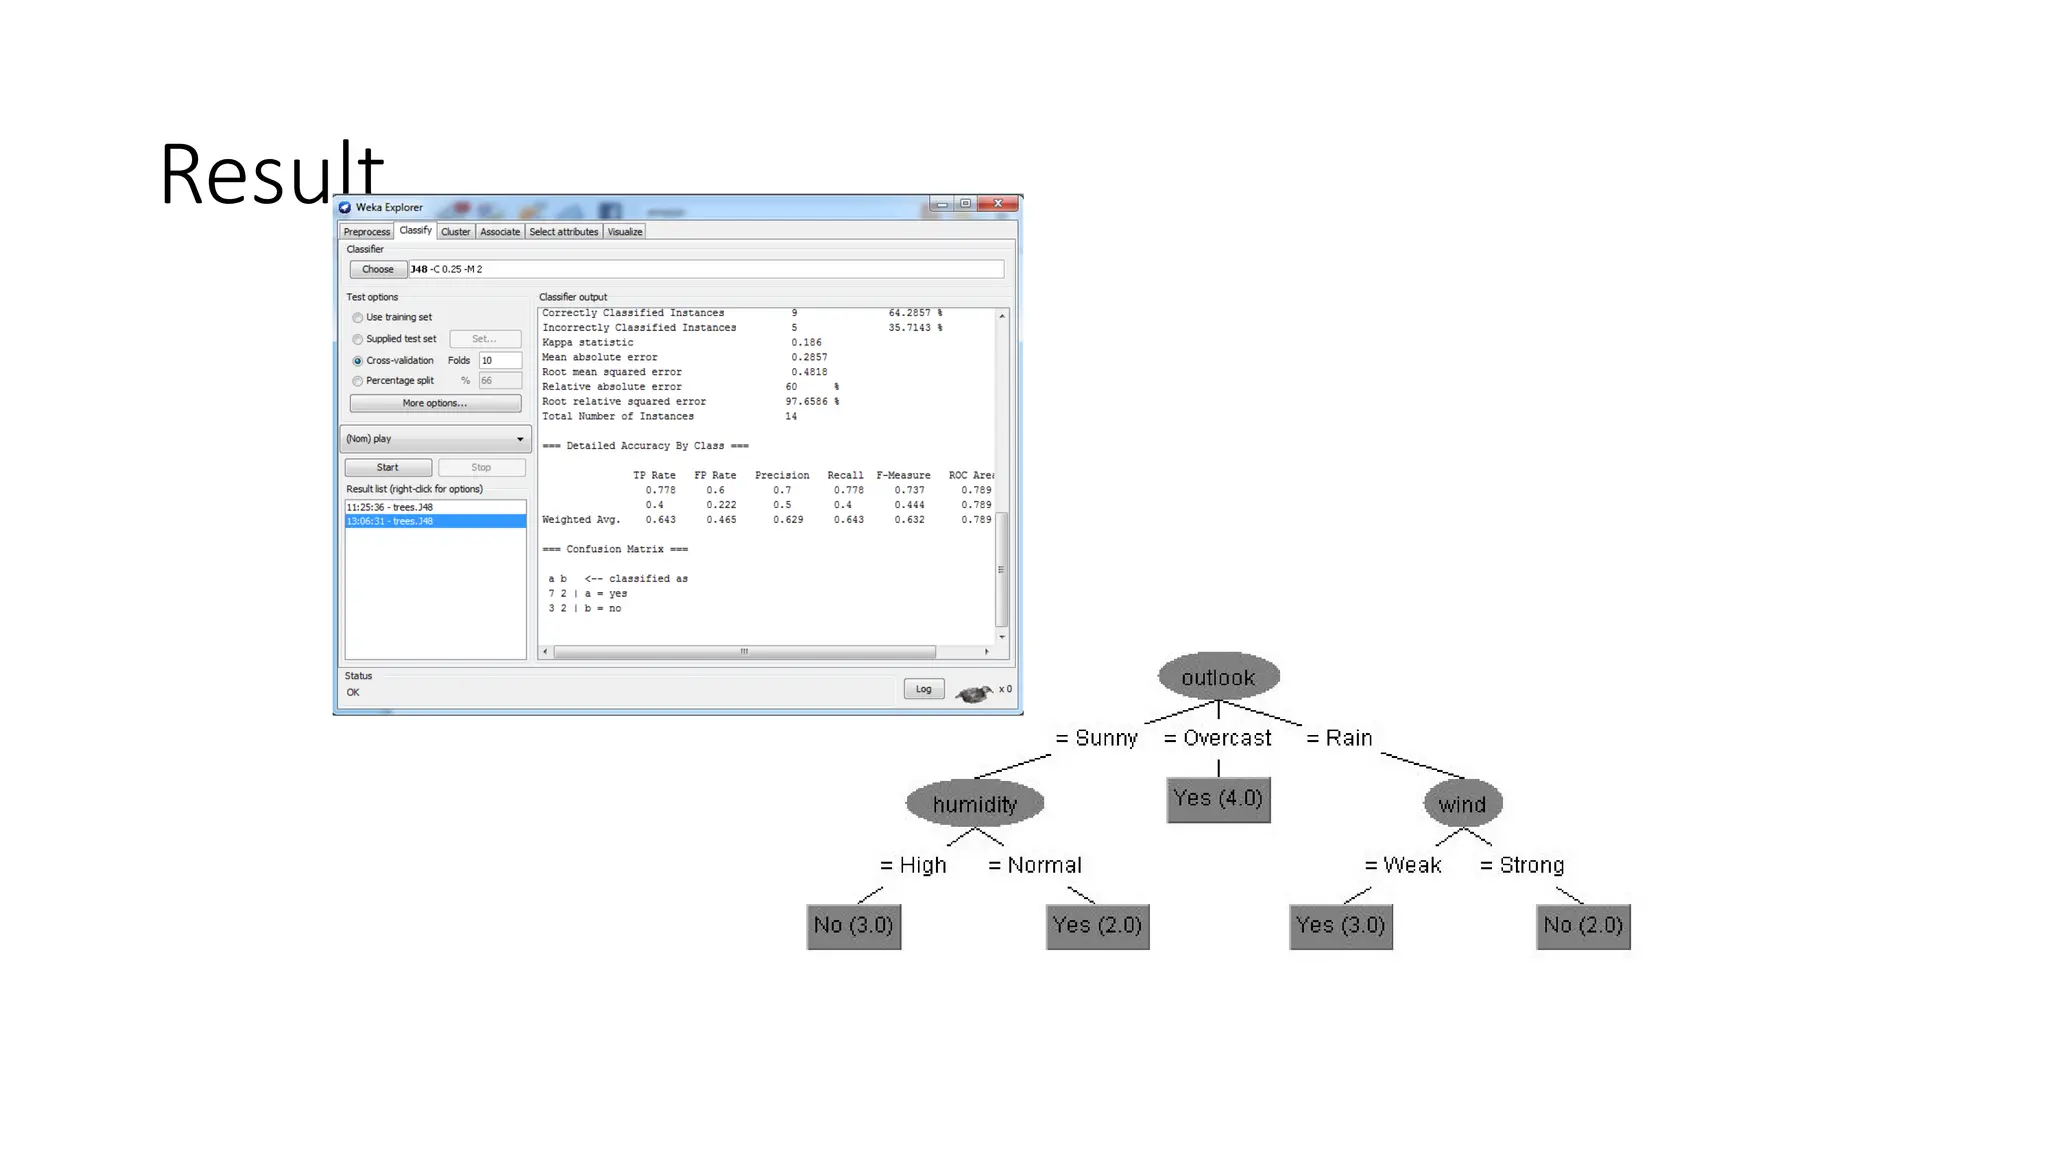Click the vertical scrollbar thumb in output
The image size is (2048, 1152).
coord(1001,570)
